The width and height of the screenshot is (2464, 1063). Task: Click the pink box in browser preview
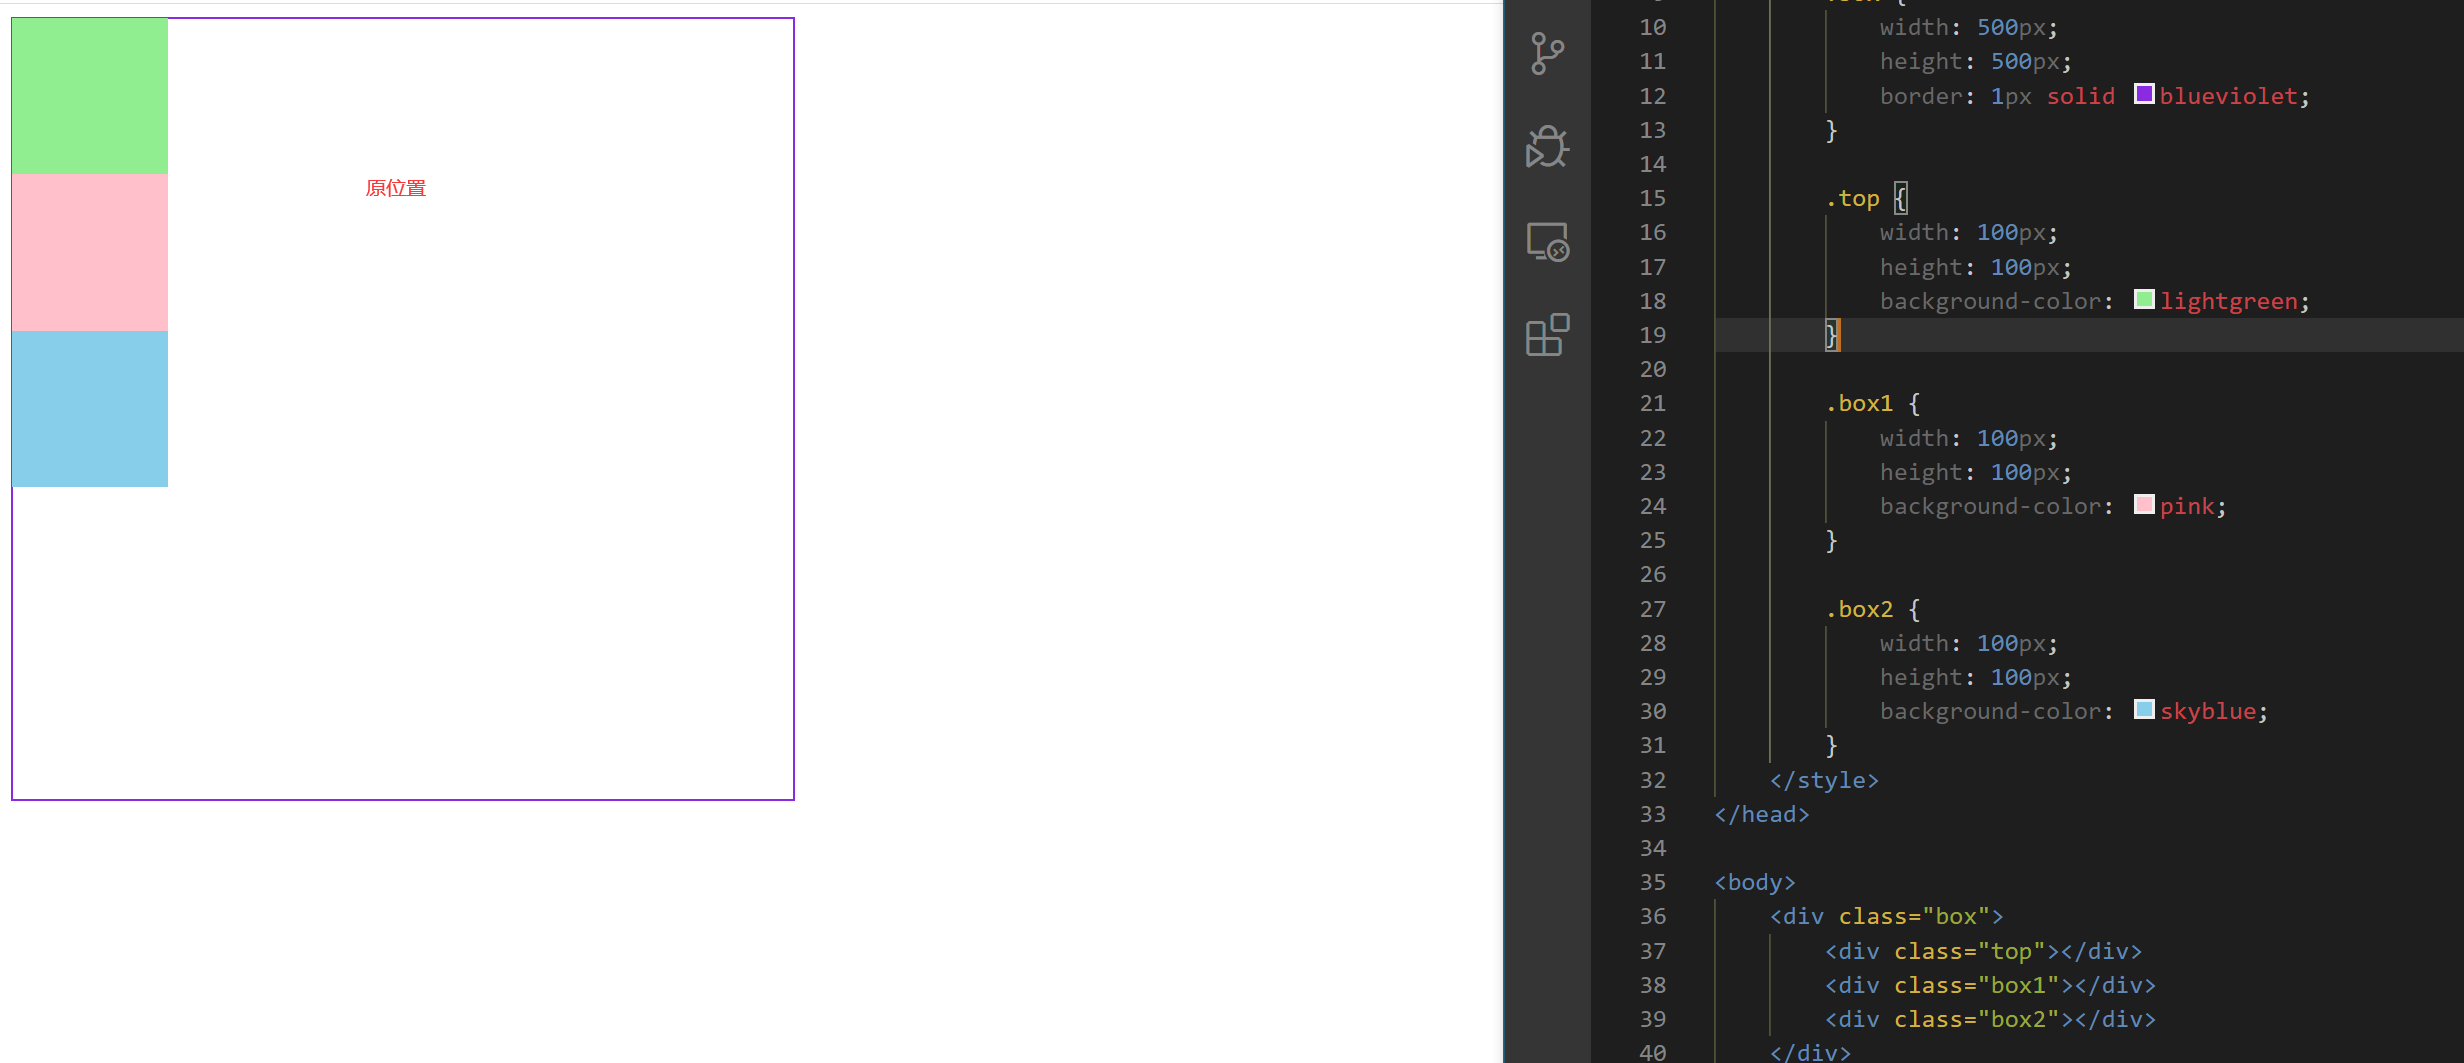(90, 252)
